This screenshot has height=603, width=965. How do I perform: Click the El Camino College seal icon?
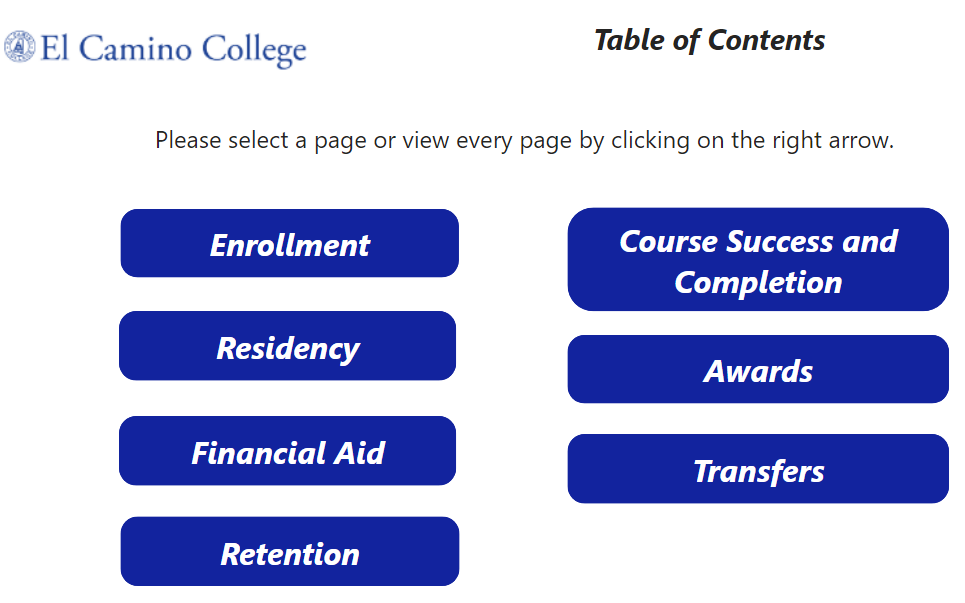20,47
